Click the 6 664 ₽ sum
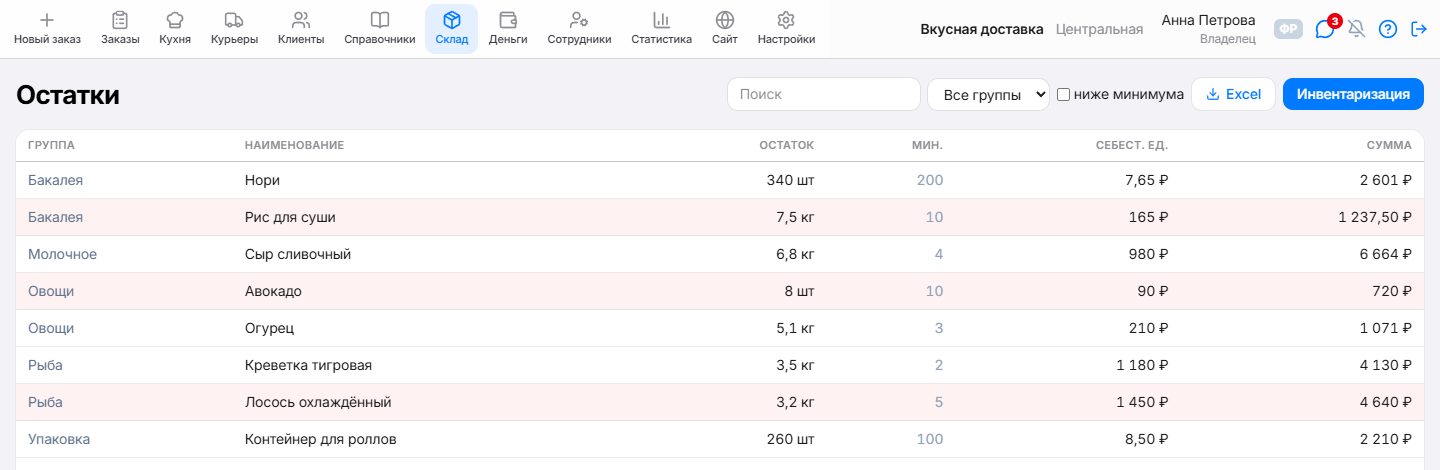1440x470 pixels. point(1386,254)
